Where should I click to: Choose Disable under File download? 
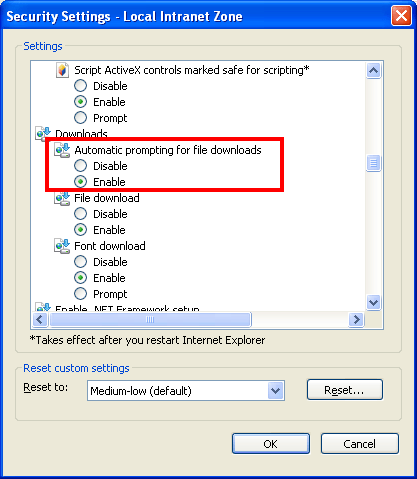point(80,214)
